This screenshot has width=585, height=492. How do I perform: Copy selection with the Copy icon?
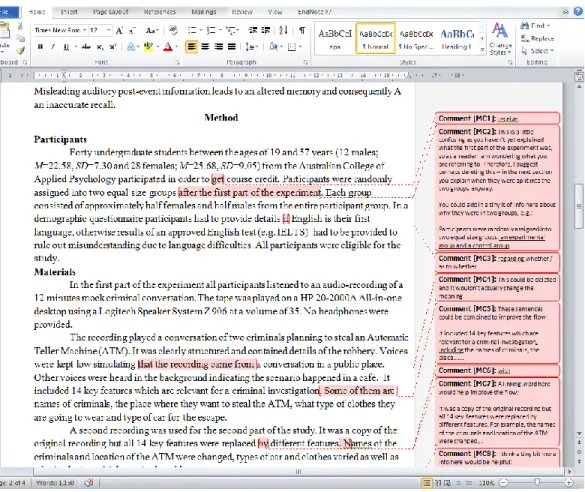pos(21,38)
